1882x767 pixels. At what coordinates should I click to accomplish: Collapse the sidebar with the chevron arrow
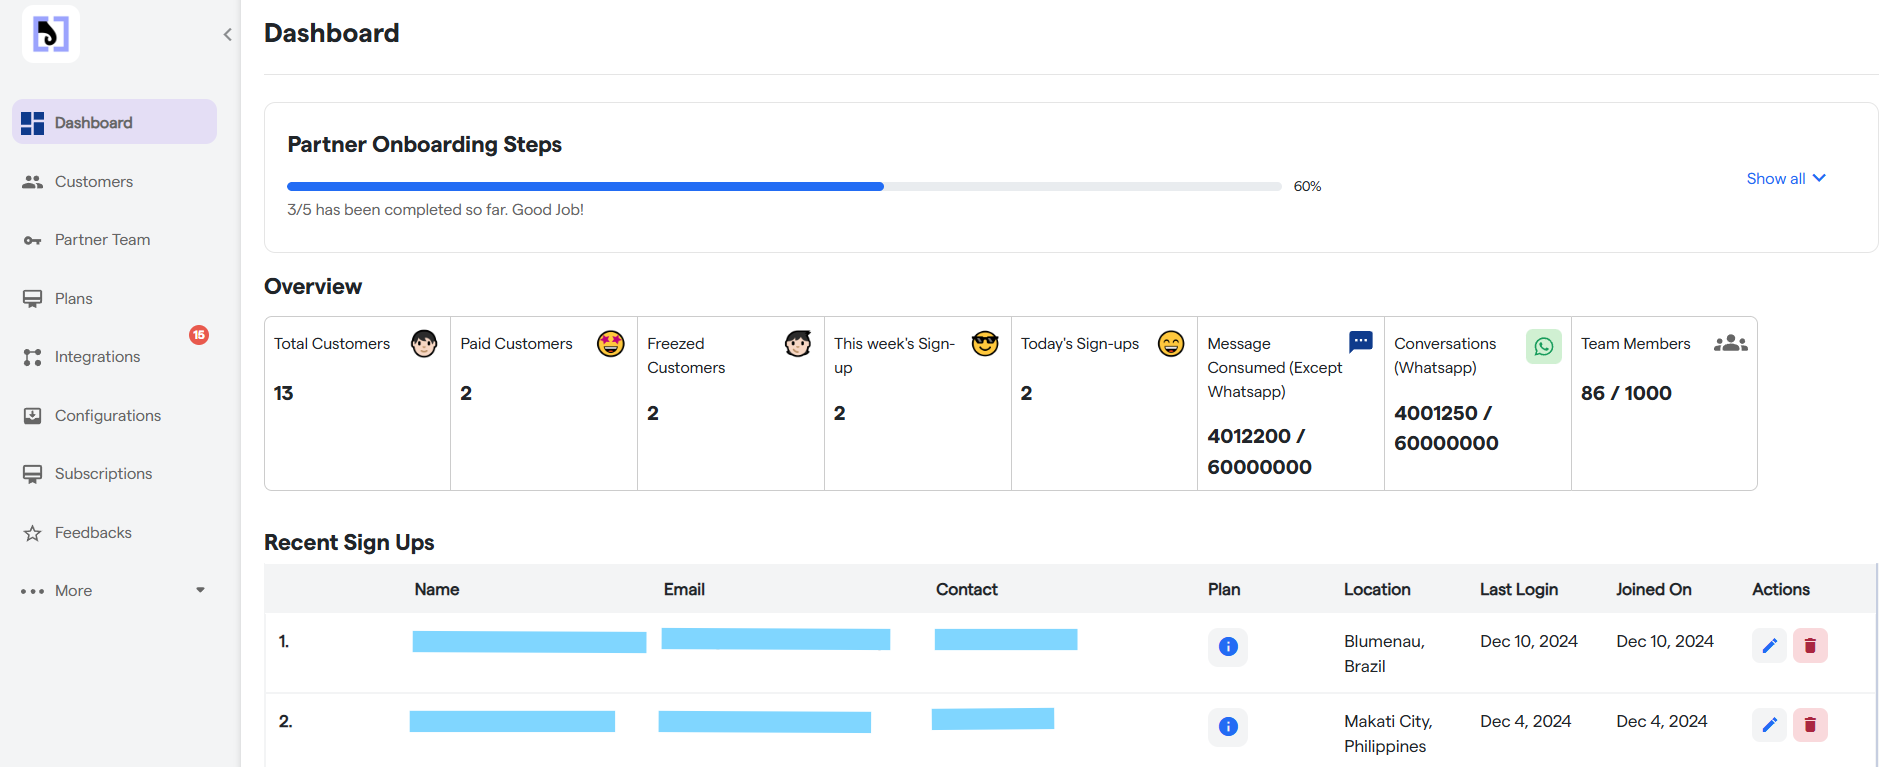point(227,35)
